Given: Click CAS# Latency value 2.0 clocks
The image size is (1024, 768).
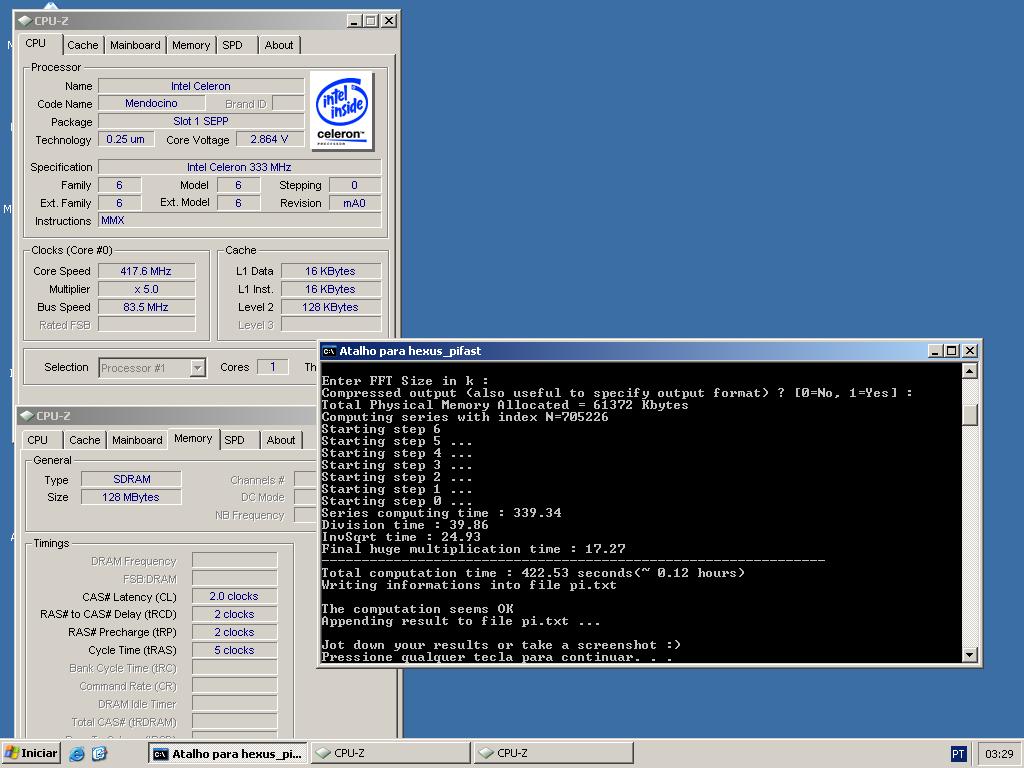Looking at the screenshot, I should 234,596.
